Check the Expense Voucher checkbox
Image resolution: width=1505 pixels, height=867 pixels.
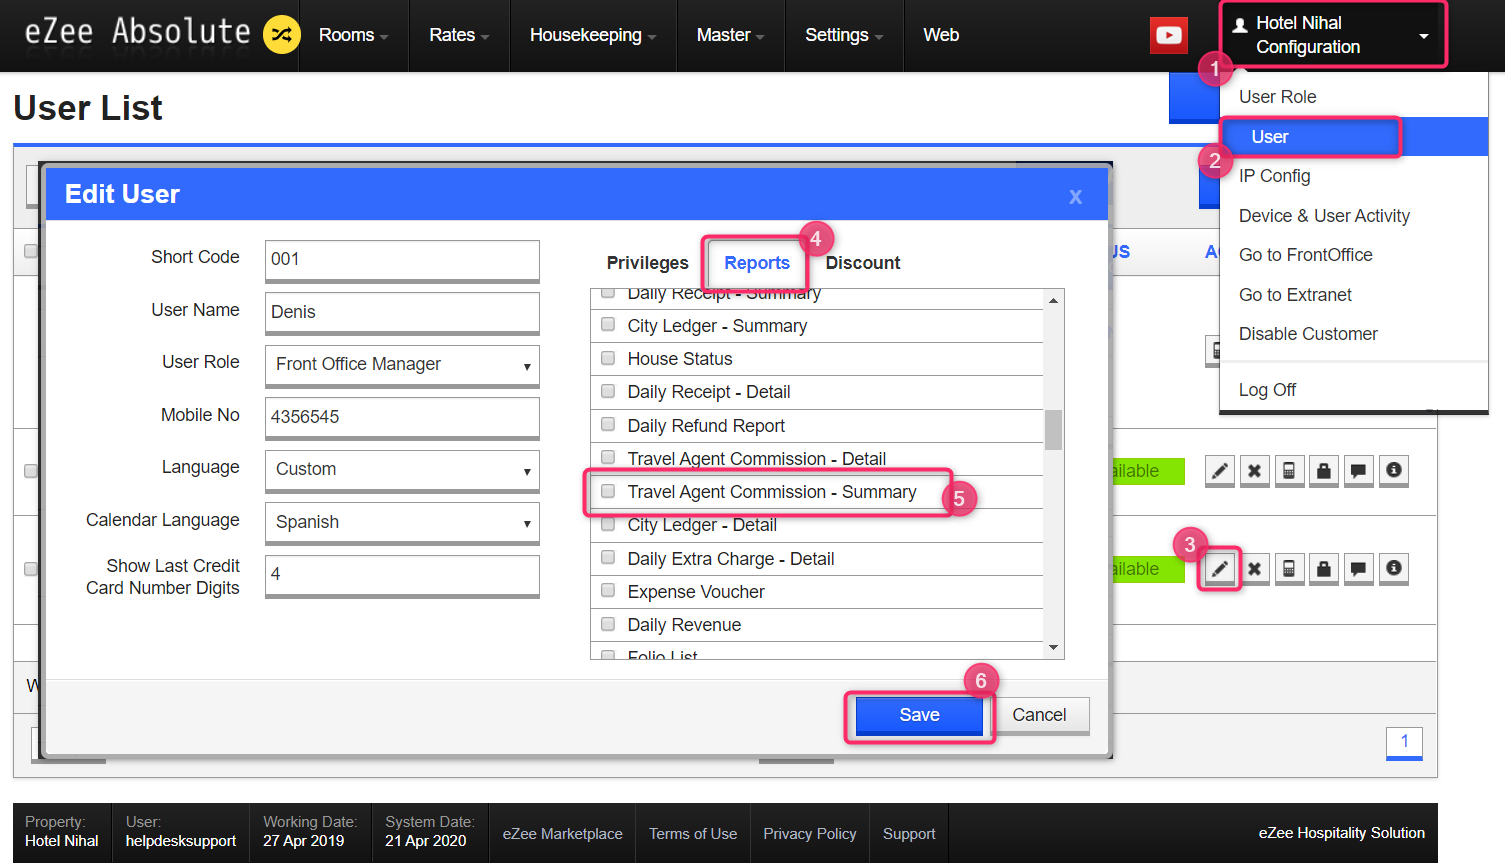point(608,591)
